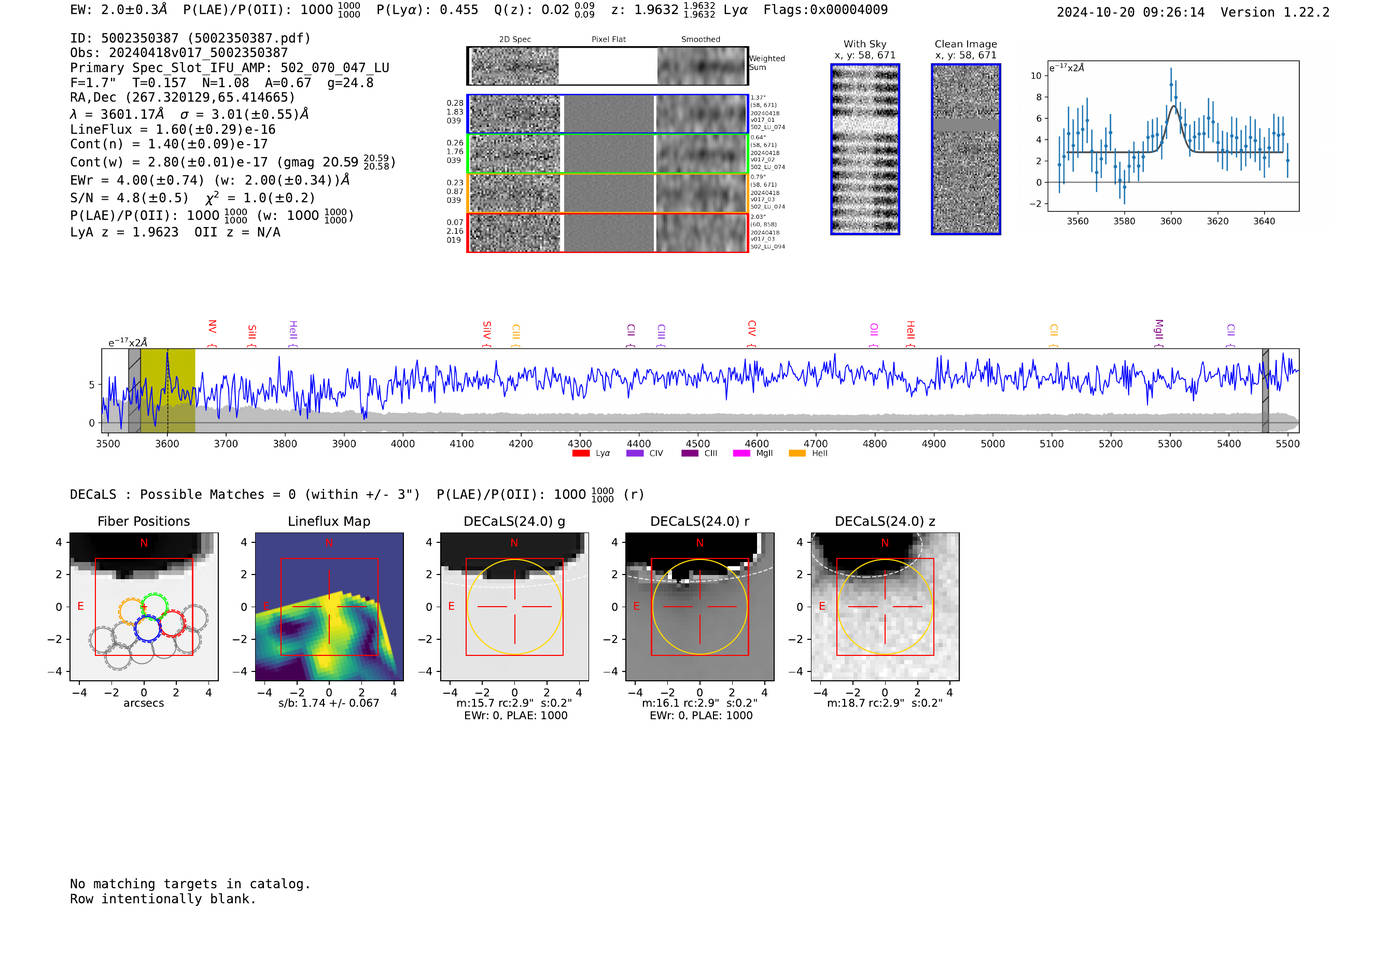Click the red fiber circle in Fiber Positions

[172, 623]
